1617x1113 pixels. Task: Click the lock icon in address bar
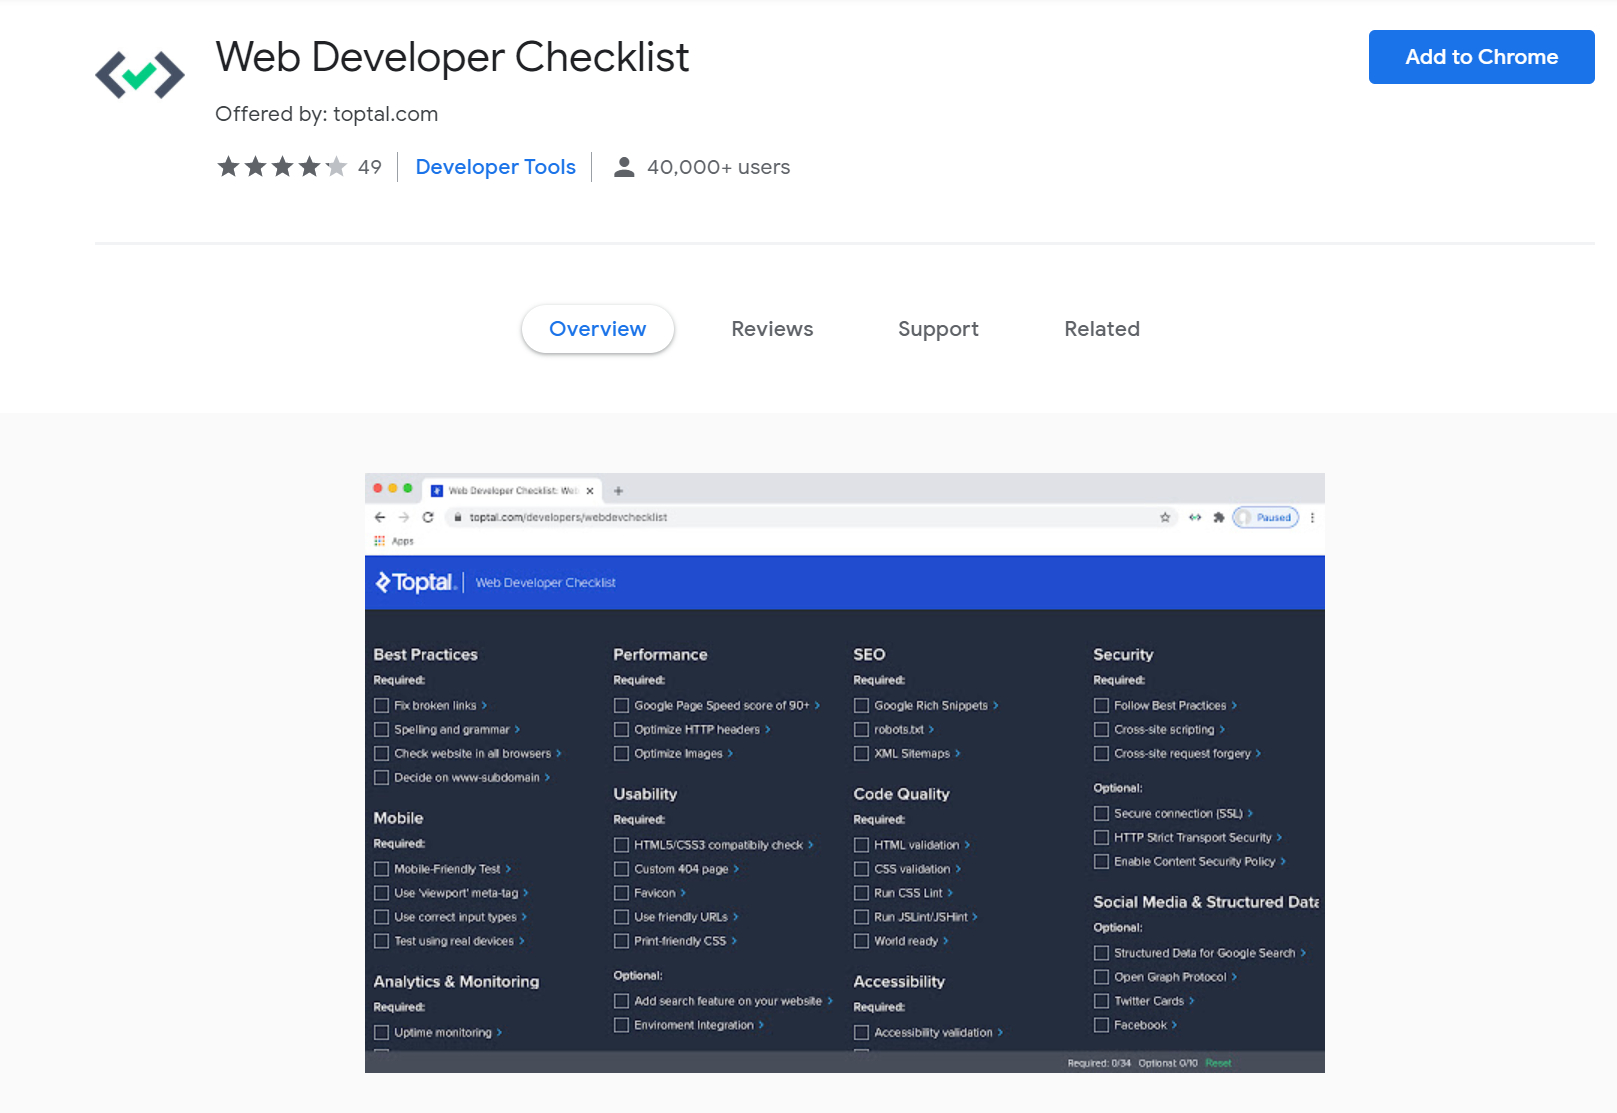point(457,517)
